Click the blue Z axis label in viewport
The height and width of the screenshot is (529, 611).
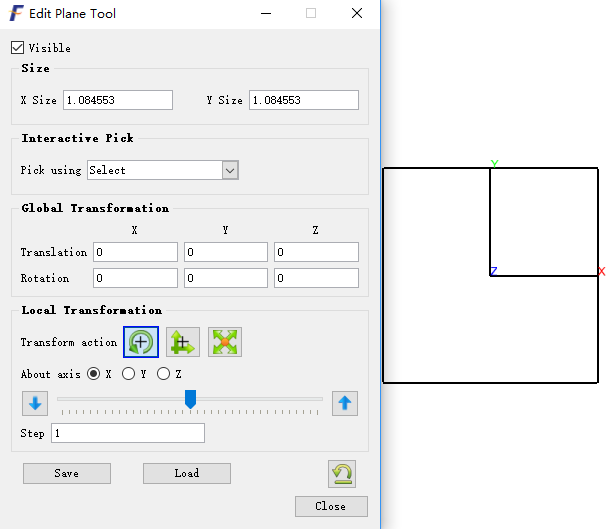tap(494, 271)
